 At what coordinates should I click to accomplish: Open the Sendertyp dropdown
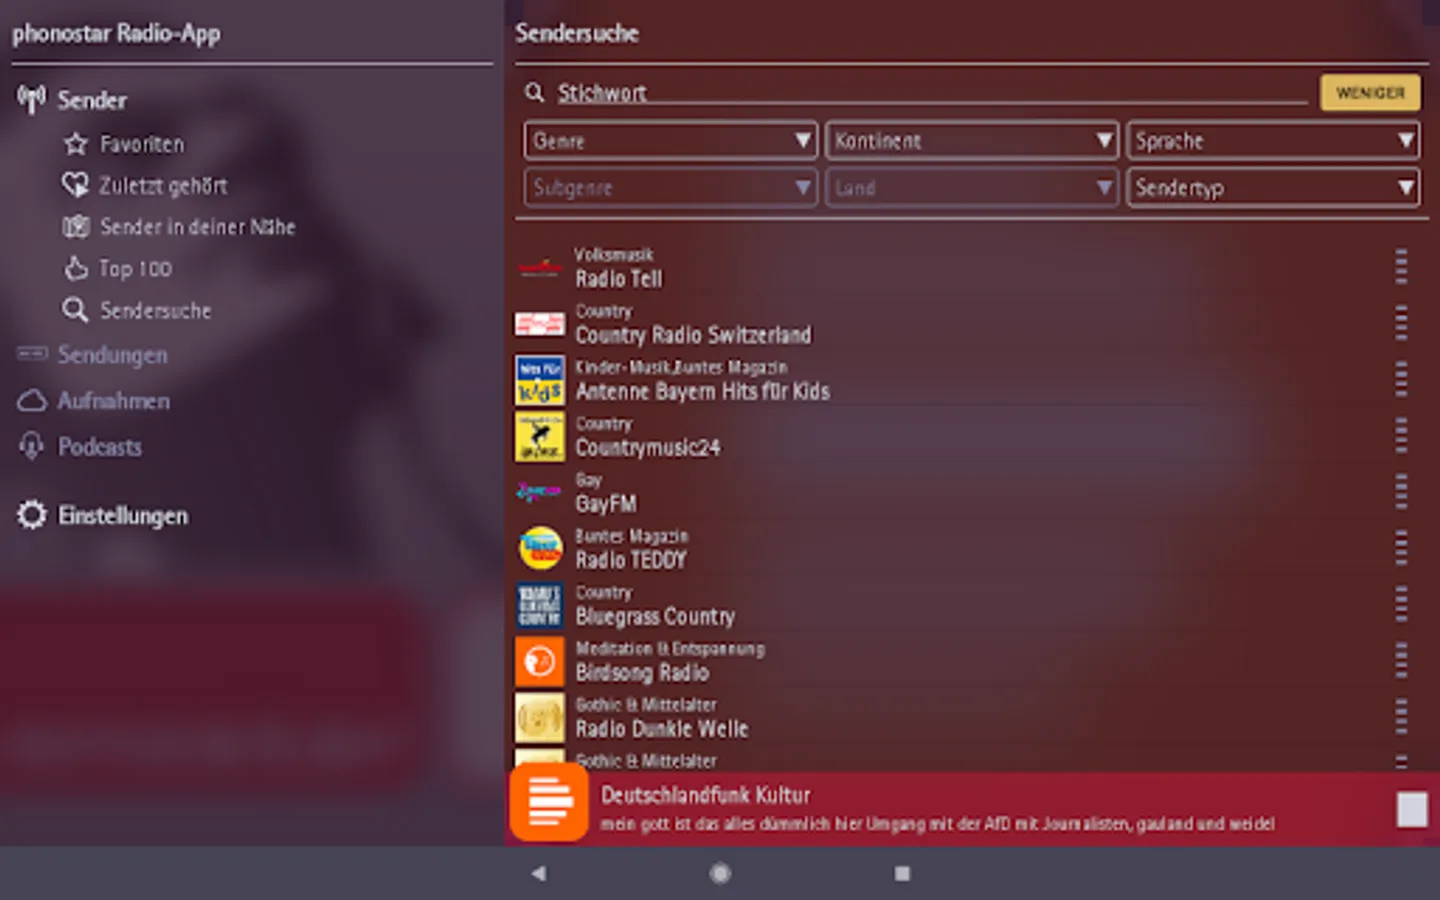(x=1273, y=187)
